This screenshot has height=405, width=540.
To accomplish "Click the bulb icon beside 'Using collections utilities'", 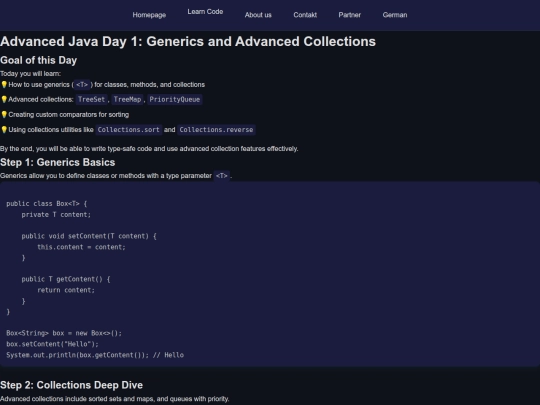I will 4,129.
